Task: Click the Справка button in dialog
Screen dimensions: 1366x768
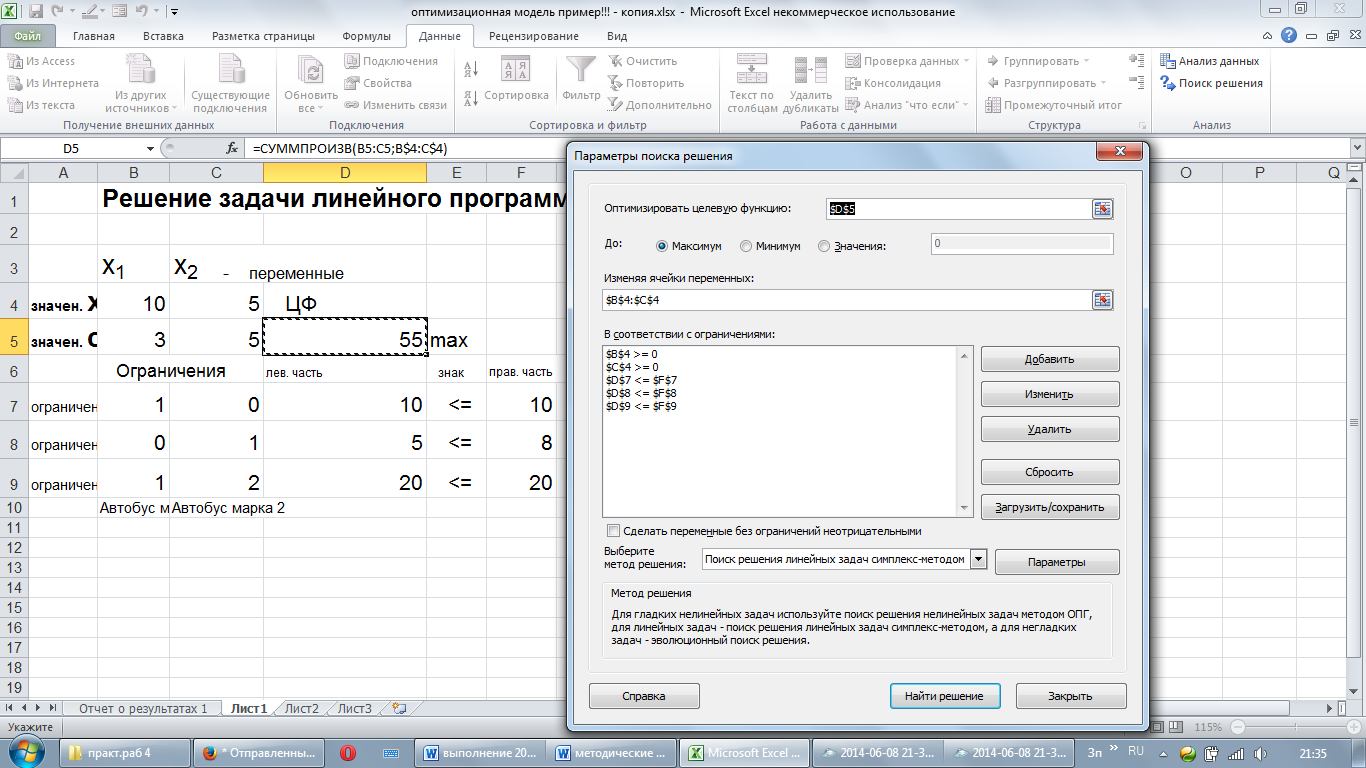Action: tap(644, 696)
